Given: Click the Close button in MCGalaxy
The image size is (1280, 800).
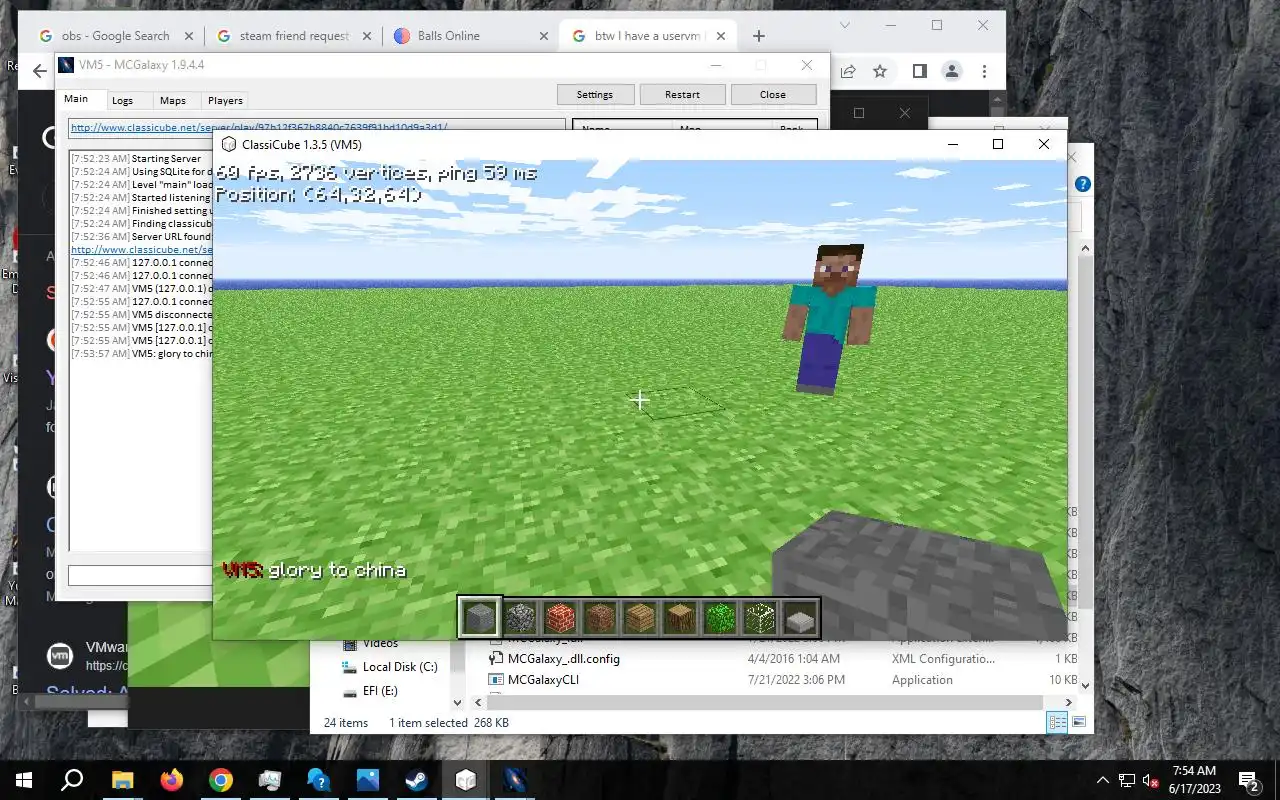Looking at the screenshot, I should [x=773, y=94].
